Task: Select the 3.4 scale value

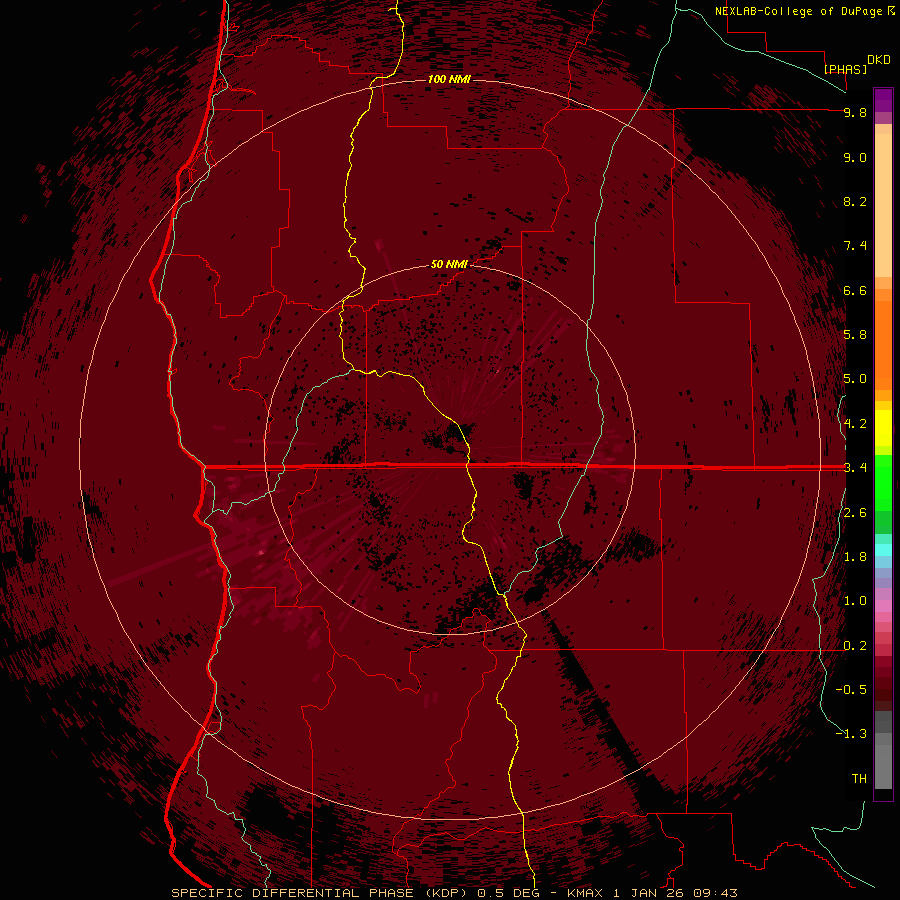Action: [855, 468]
